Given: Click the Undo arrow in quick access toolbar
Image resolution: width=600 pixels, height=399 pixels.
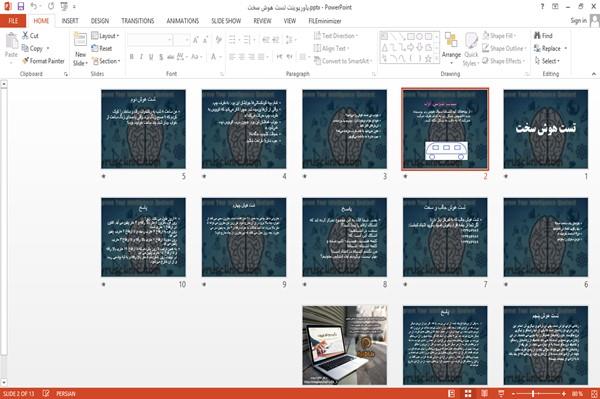Looking at the screenshot, I should pos(33,6).
